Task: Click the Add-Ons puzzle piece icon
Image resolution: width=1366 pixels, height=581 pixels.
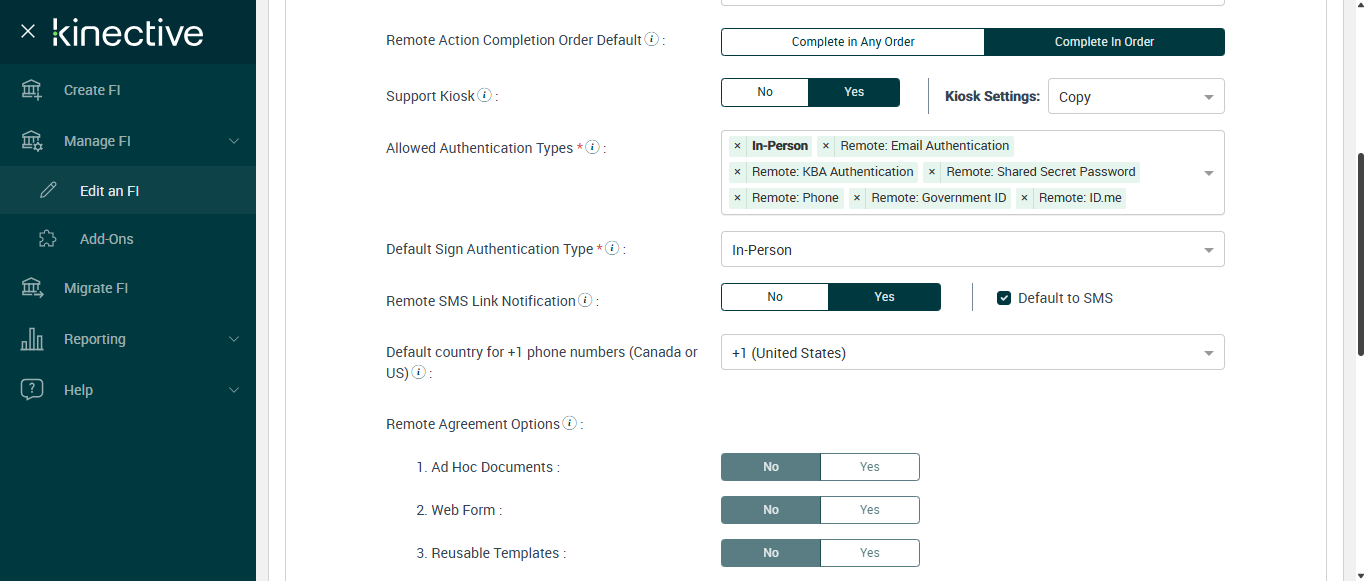Action: (x=48, y=239)
